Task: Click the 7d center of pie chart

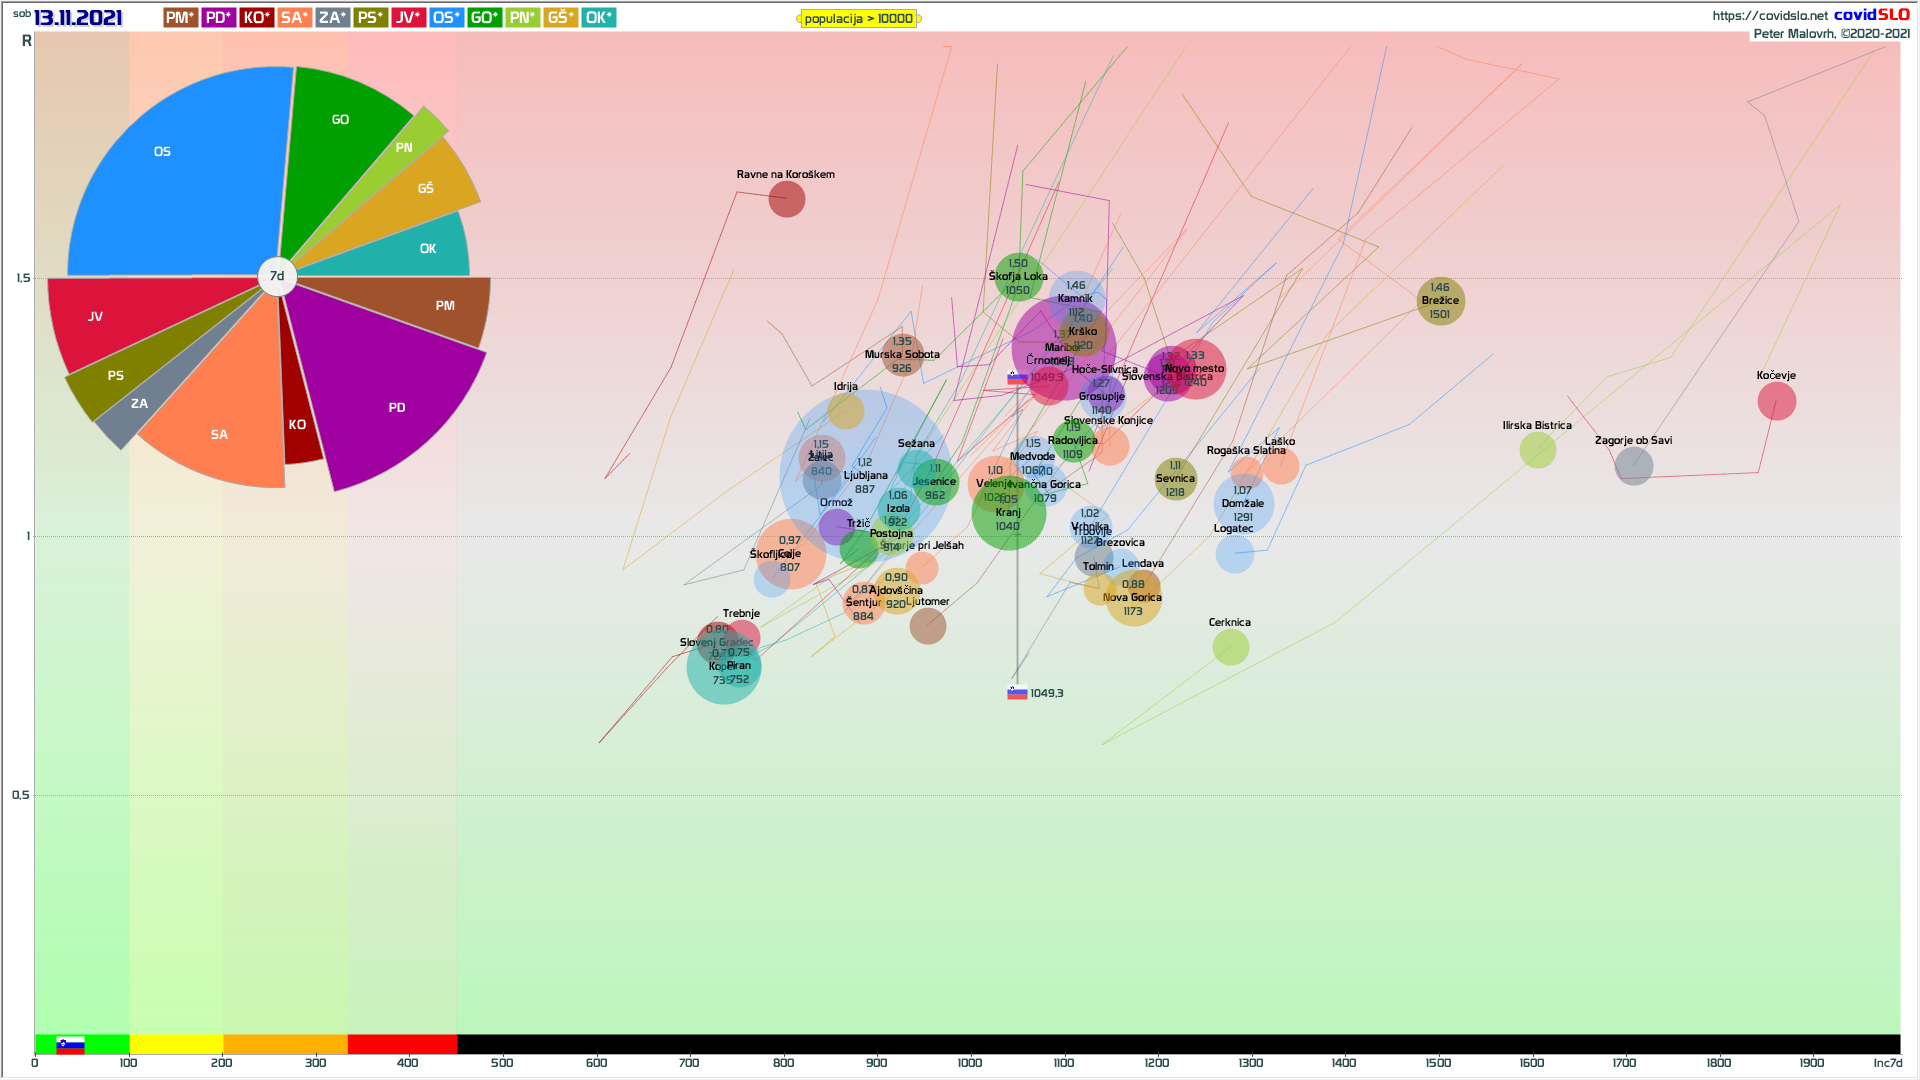Action: point(277,276)
